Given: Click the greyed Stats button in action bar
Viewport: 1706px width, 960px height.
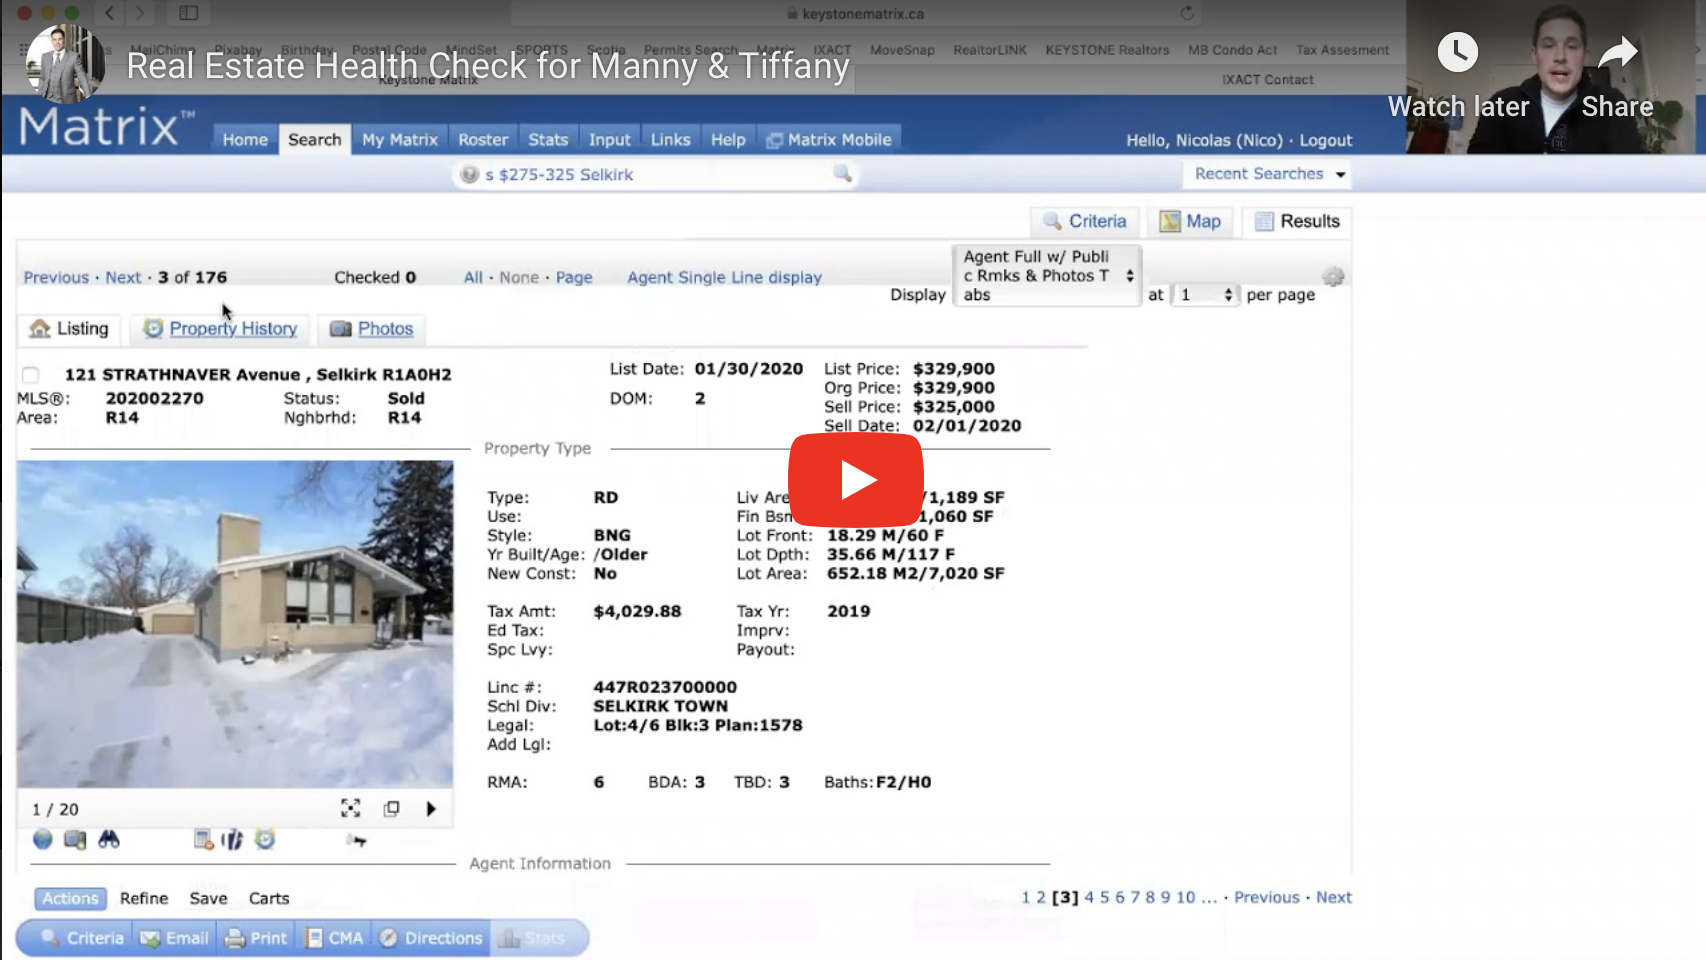Looking at the screenshot, I should 533,938.
